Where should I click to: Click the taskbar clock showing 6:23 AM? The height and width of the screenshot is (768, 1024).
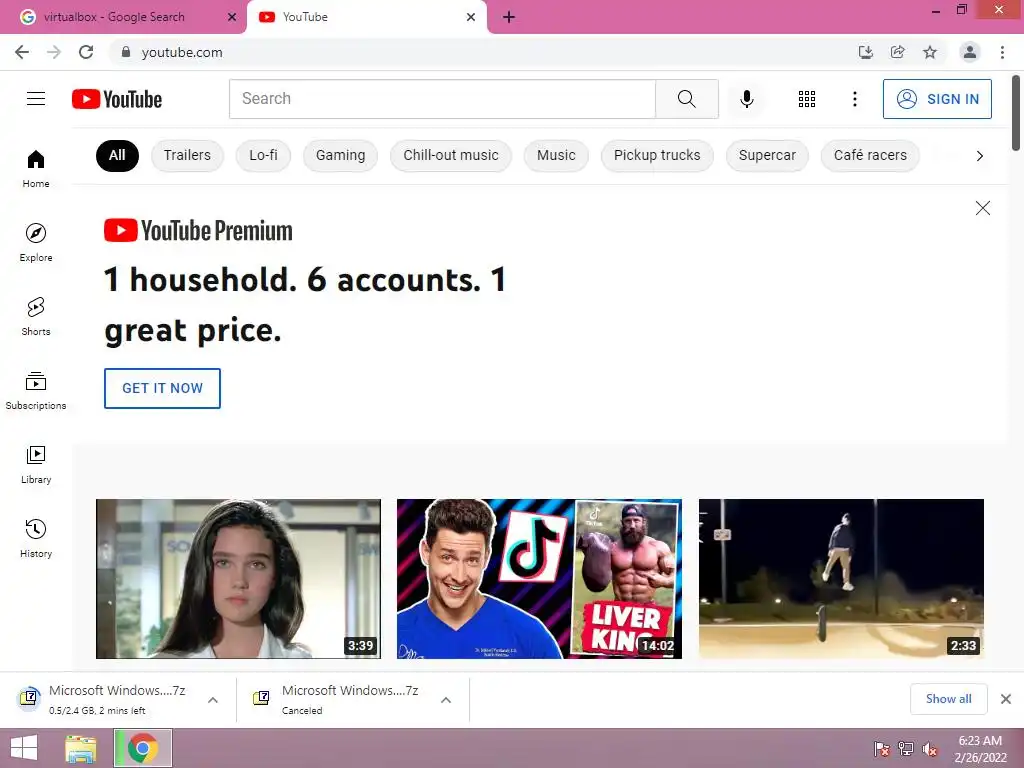(x=980, y=749)
